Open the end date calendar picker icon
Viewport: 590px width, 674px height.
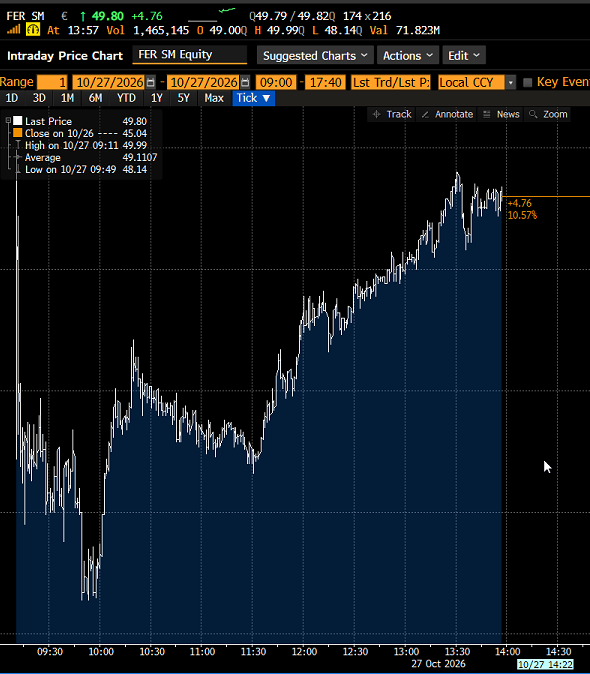pyautogui.click(x=245, y=82)
